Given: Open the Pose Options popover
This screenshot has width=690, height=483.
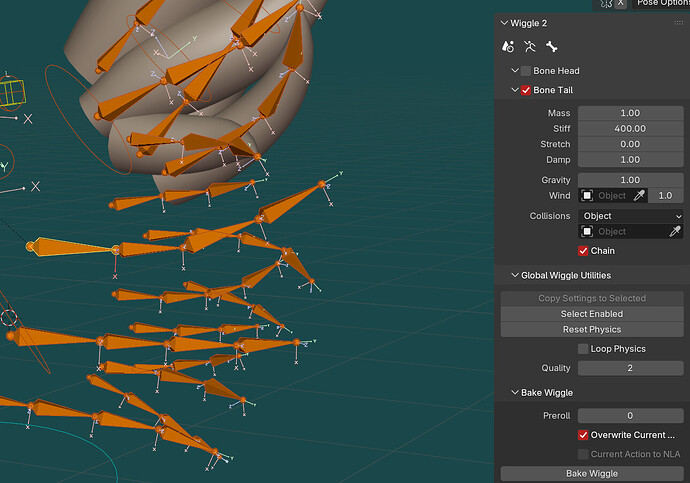Looking at the screenshot, I should coord(661,4).
